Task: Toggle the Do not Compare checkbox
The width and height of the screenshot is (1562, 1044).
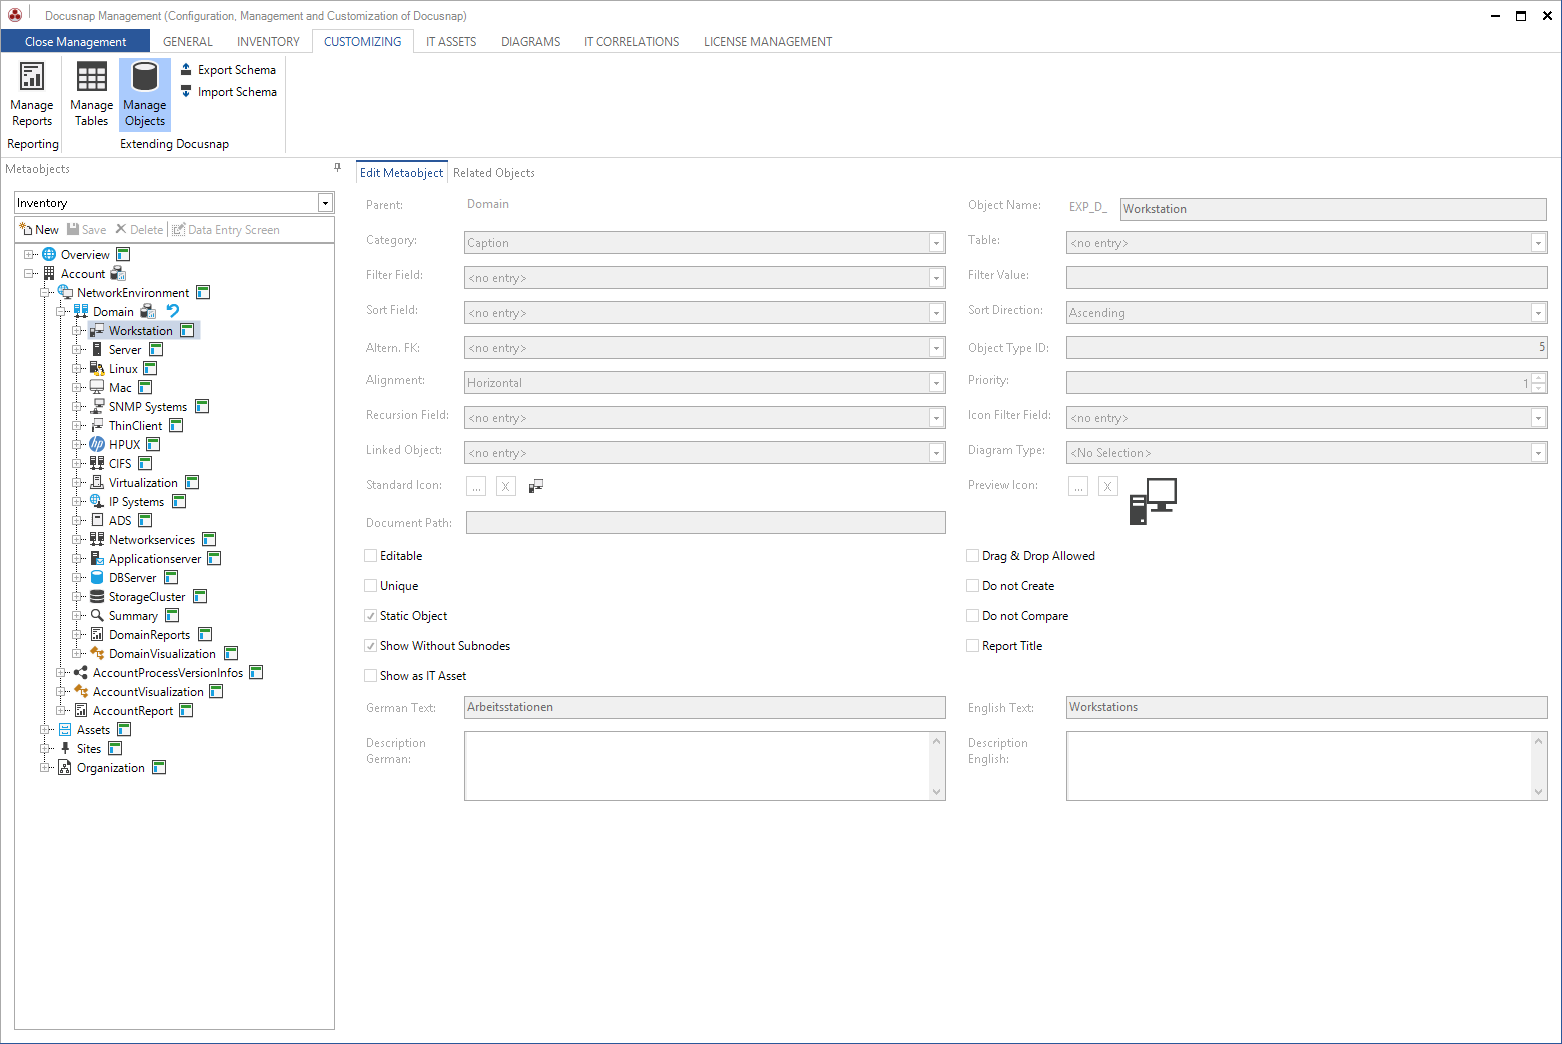Action: (x=973, y=616)
